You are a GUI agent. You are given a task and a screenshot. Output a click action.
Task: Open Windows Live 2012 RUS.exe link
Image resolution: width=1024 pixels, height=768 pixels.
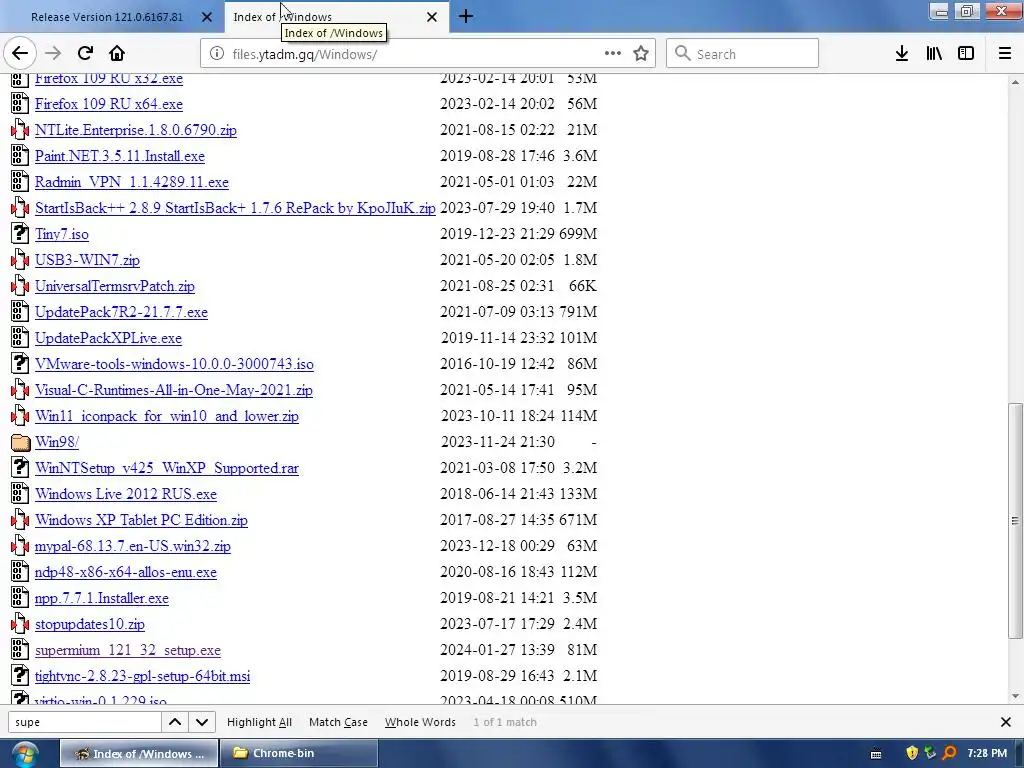coord(125,494)
